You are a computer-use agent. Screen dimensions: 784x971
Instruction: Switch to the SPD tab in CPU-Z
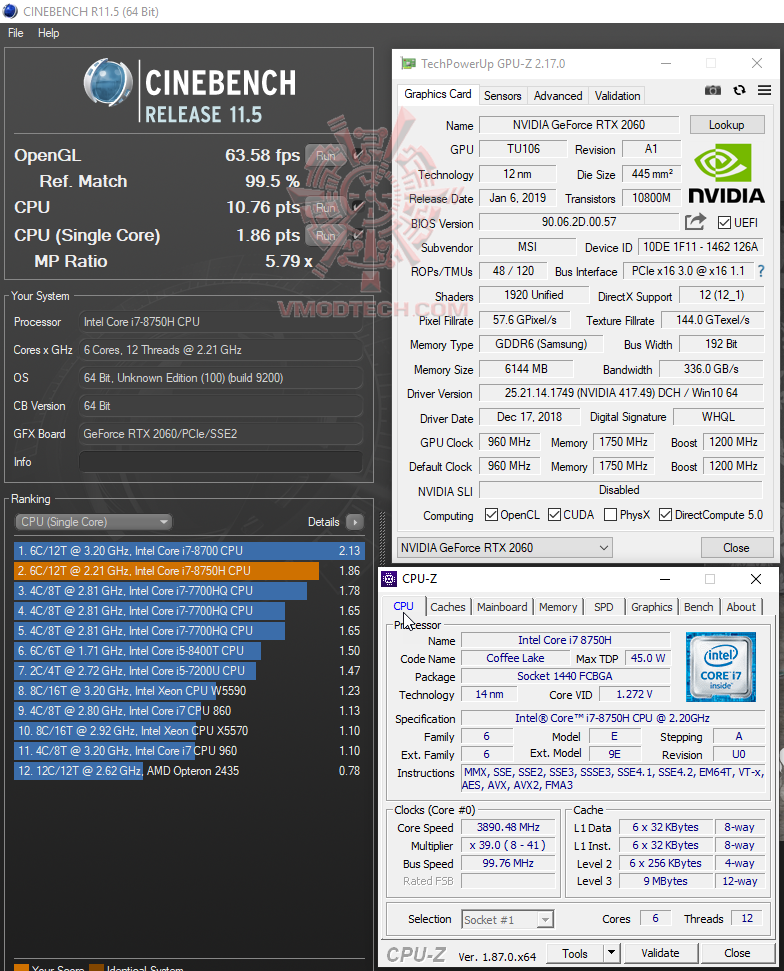(604, 607)
